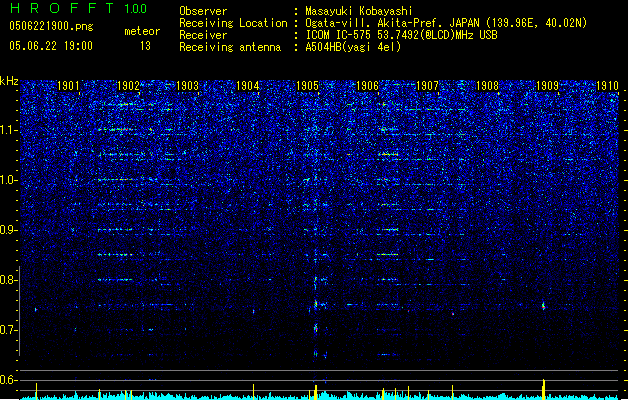
Task: Click the 1902 time marker
Action: click(128, 85)
